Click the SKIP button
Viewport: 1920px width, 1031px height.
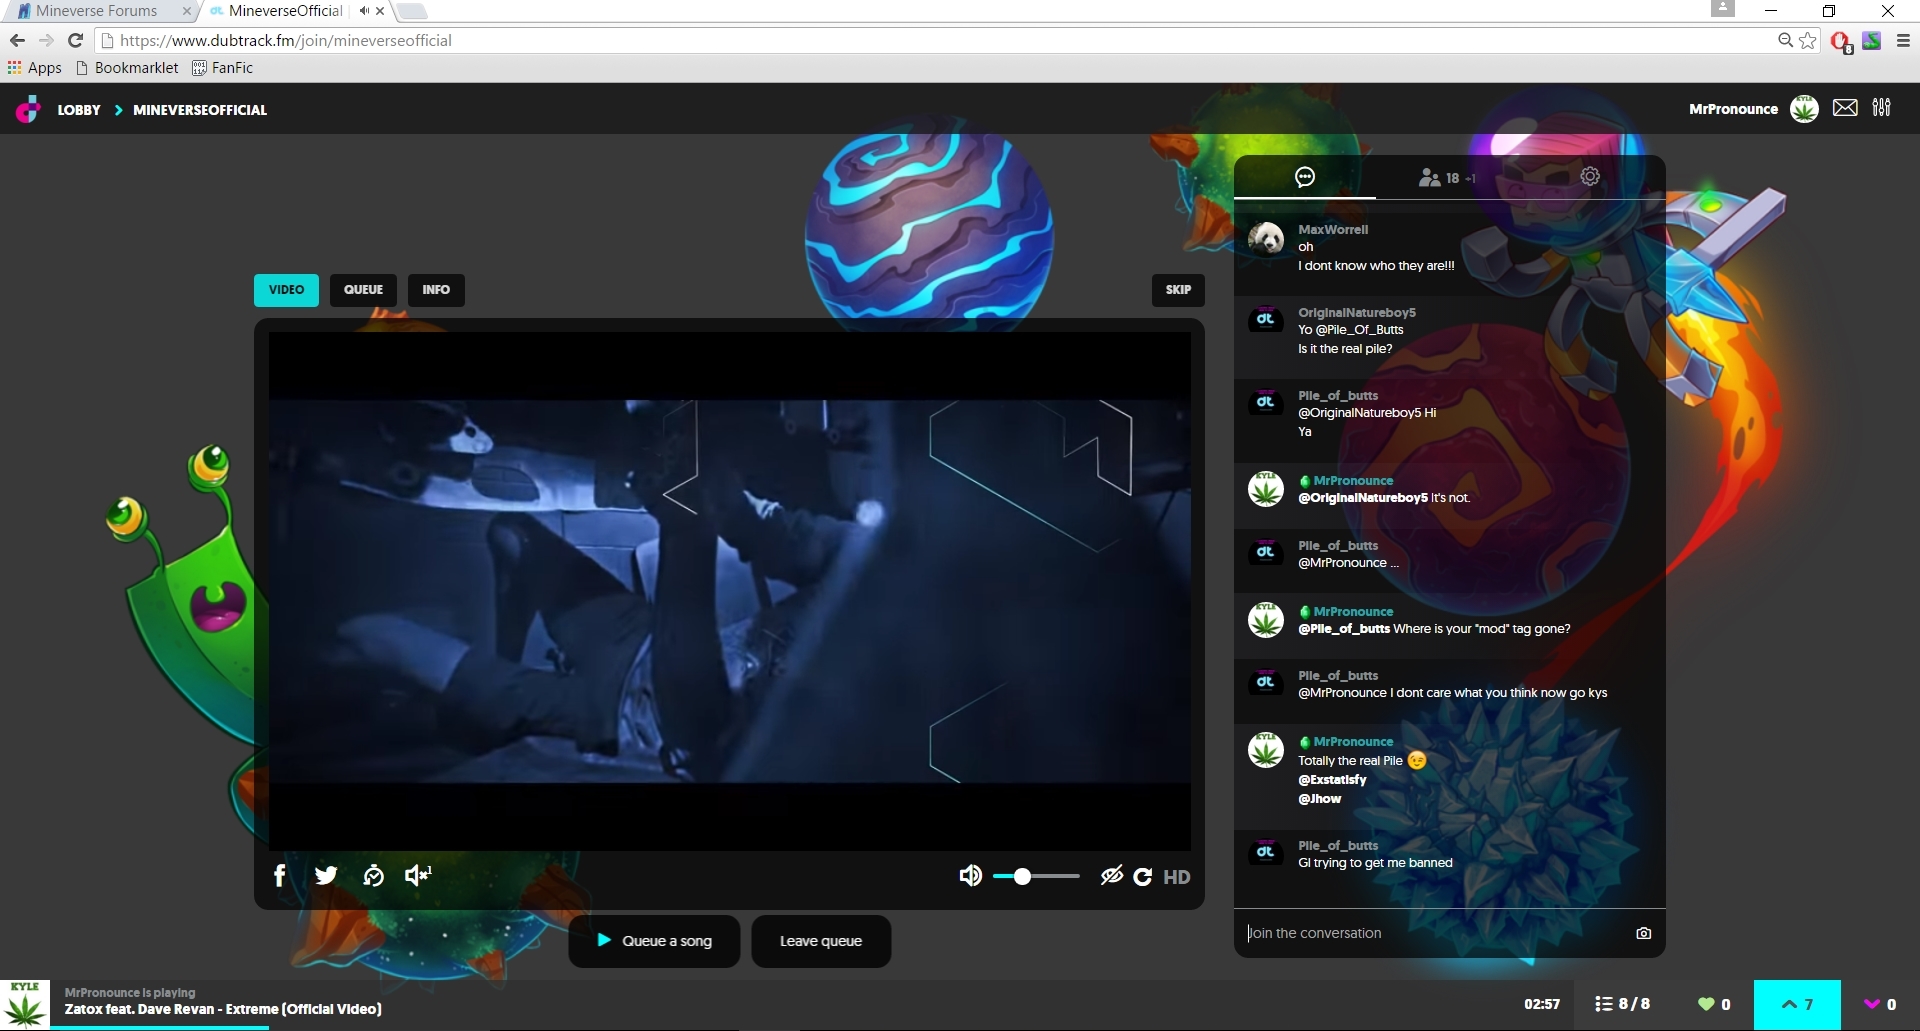1178,290
